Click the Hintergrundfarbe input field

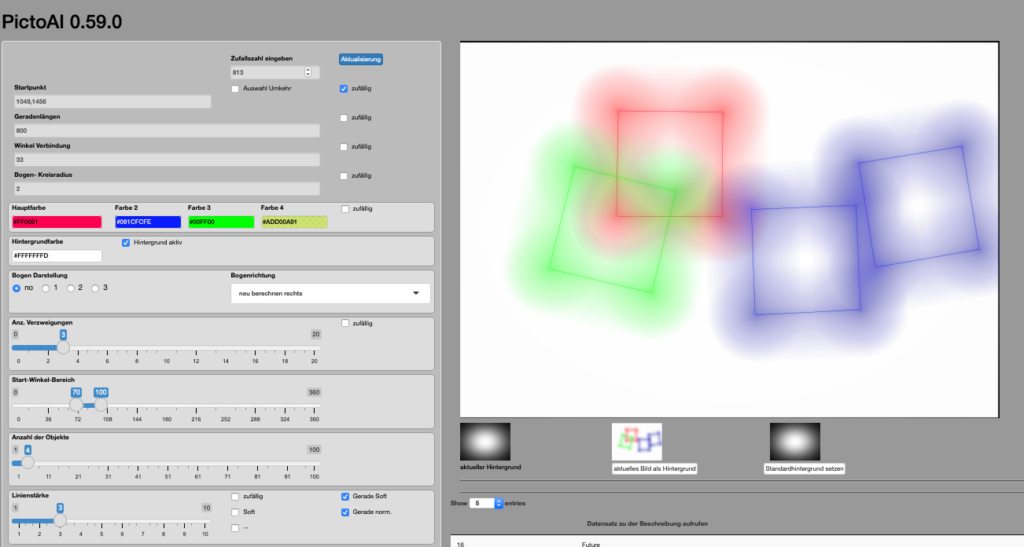point(57,256)
